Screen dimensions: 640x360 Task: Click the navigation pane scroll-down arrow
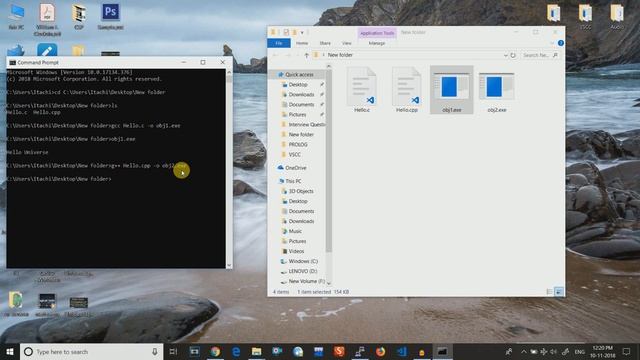pyautogui.click(x=329, y=283)
